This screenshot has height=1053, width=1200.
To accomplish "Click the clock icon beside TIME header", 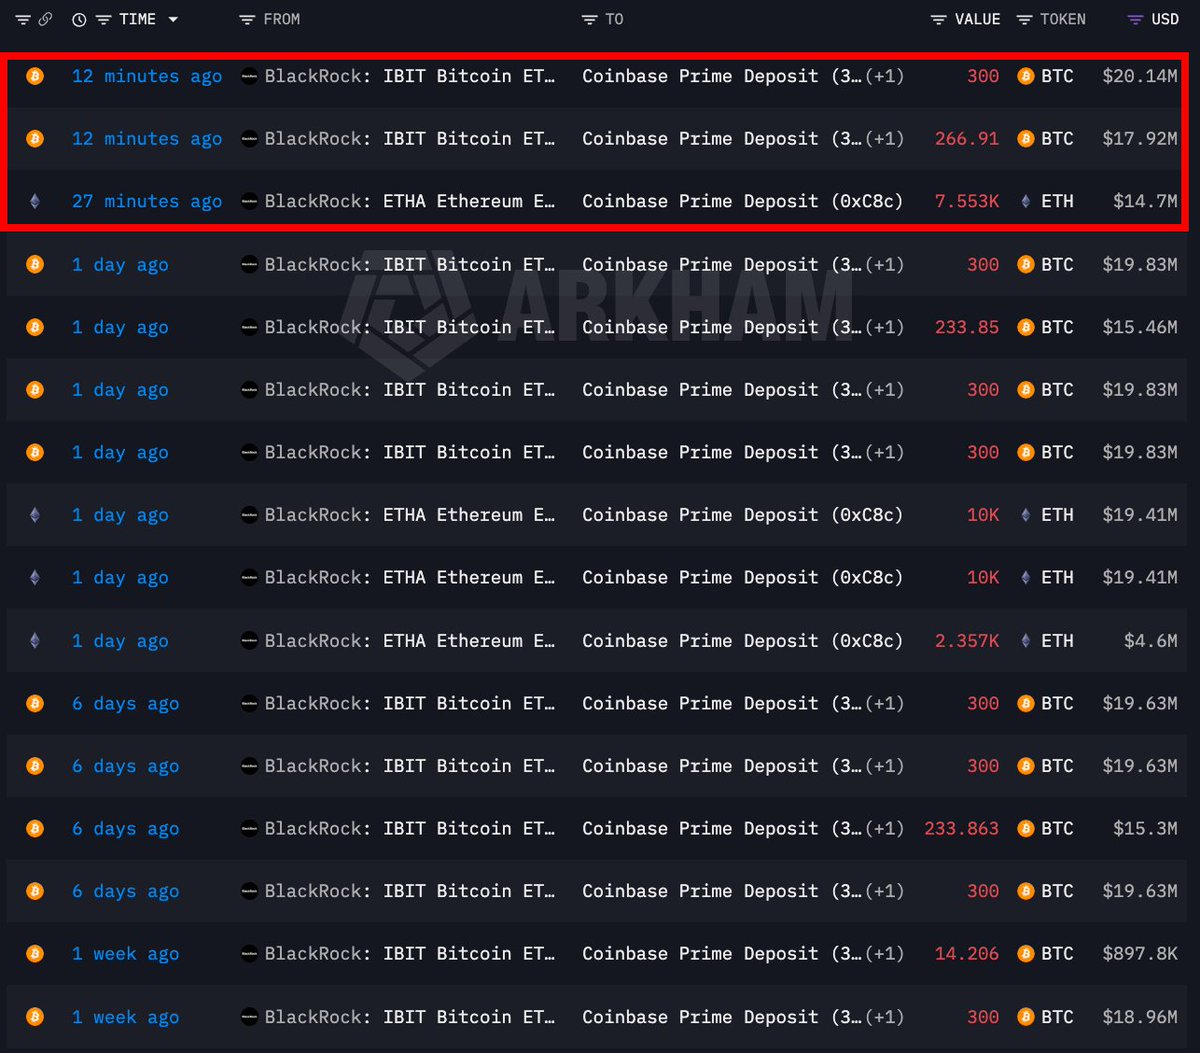I will point(79,19).
